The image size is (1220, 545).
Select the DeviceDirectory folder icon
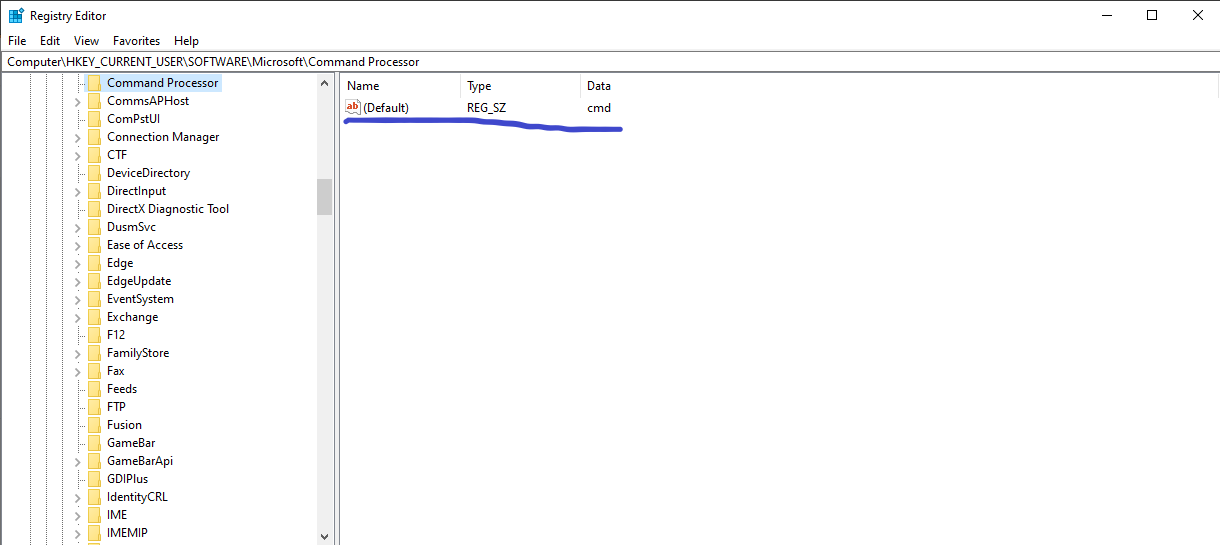coord(94,173)
